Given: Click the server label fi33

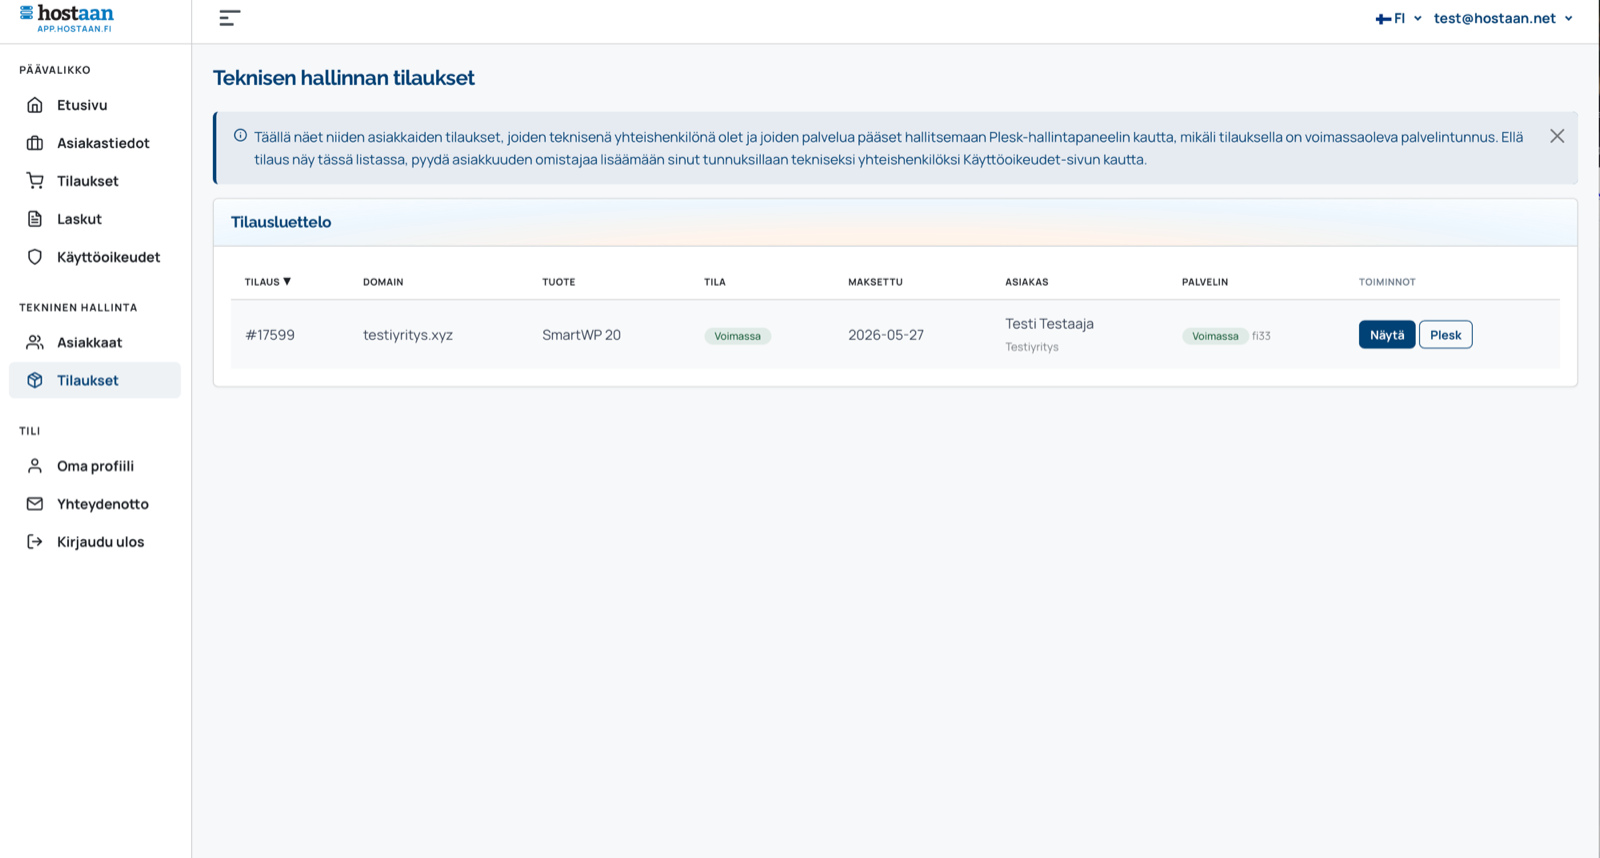Looking at the screenshot, I should 1261,336.
